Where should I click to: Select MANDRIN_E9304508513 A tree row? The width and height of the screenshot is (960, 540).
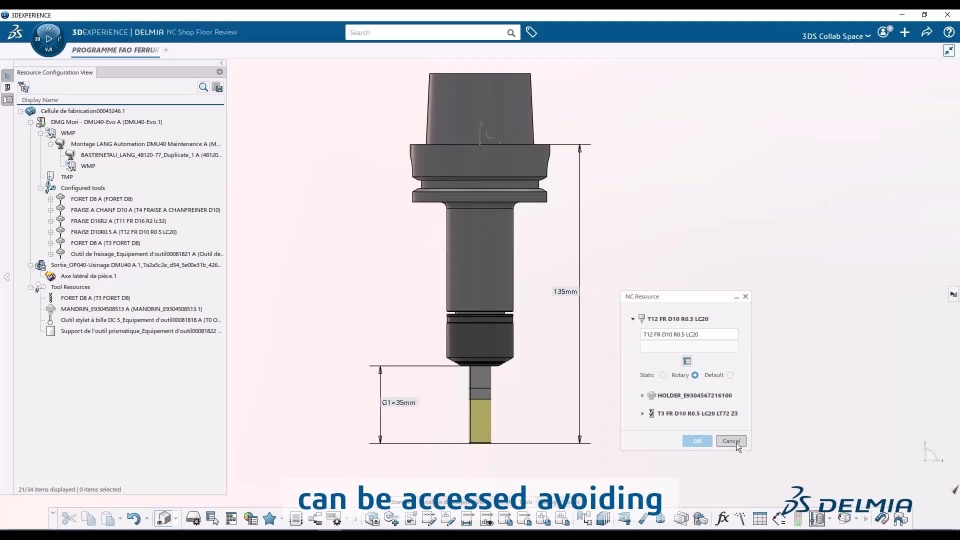coord(131,309)
